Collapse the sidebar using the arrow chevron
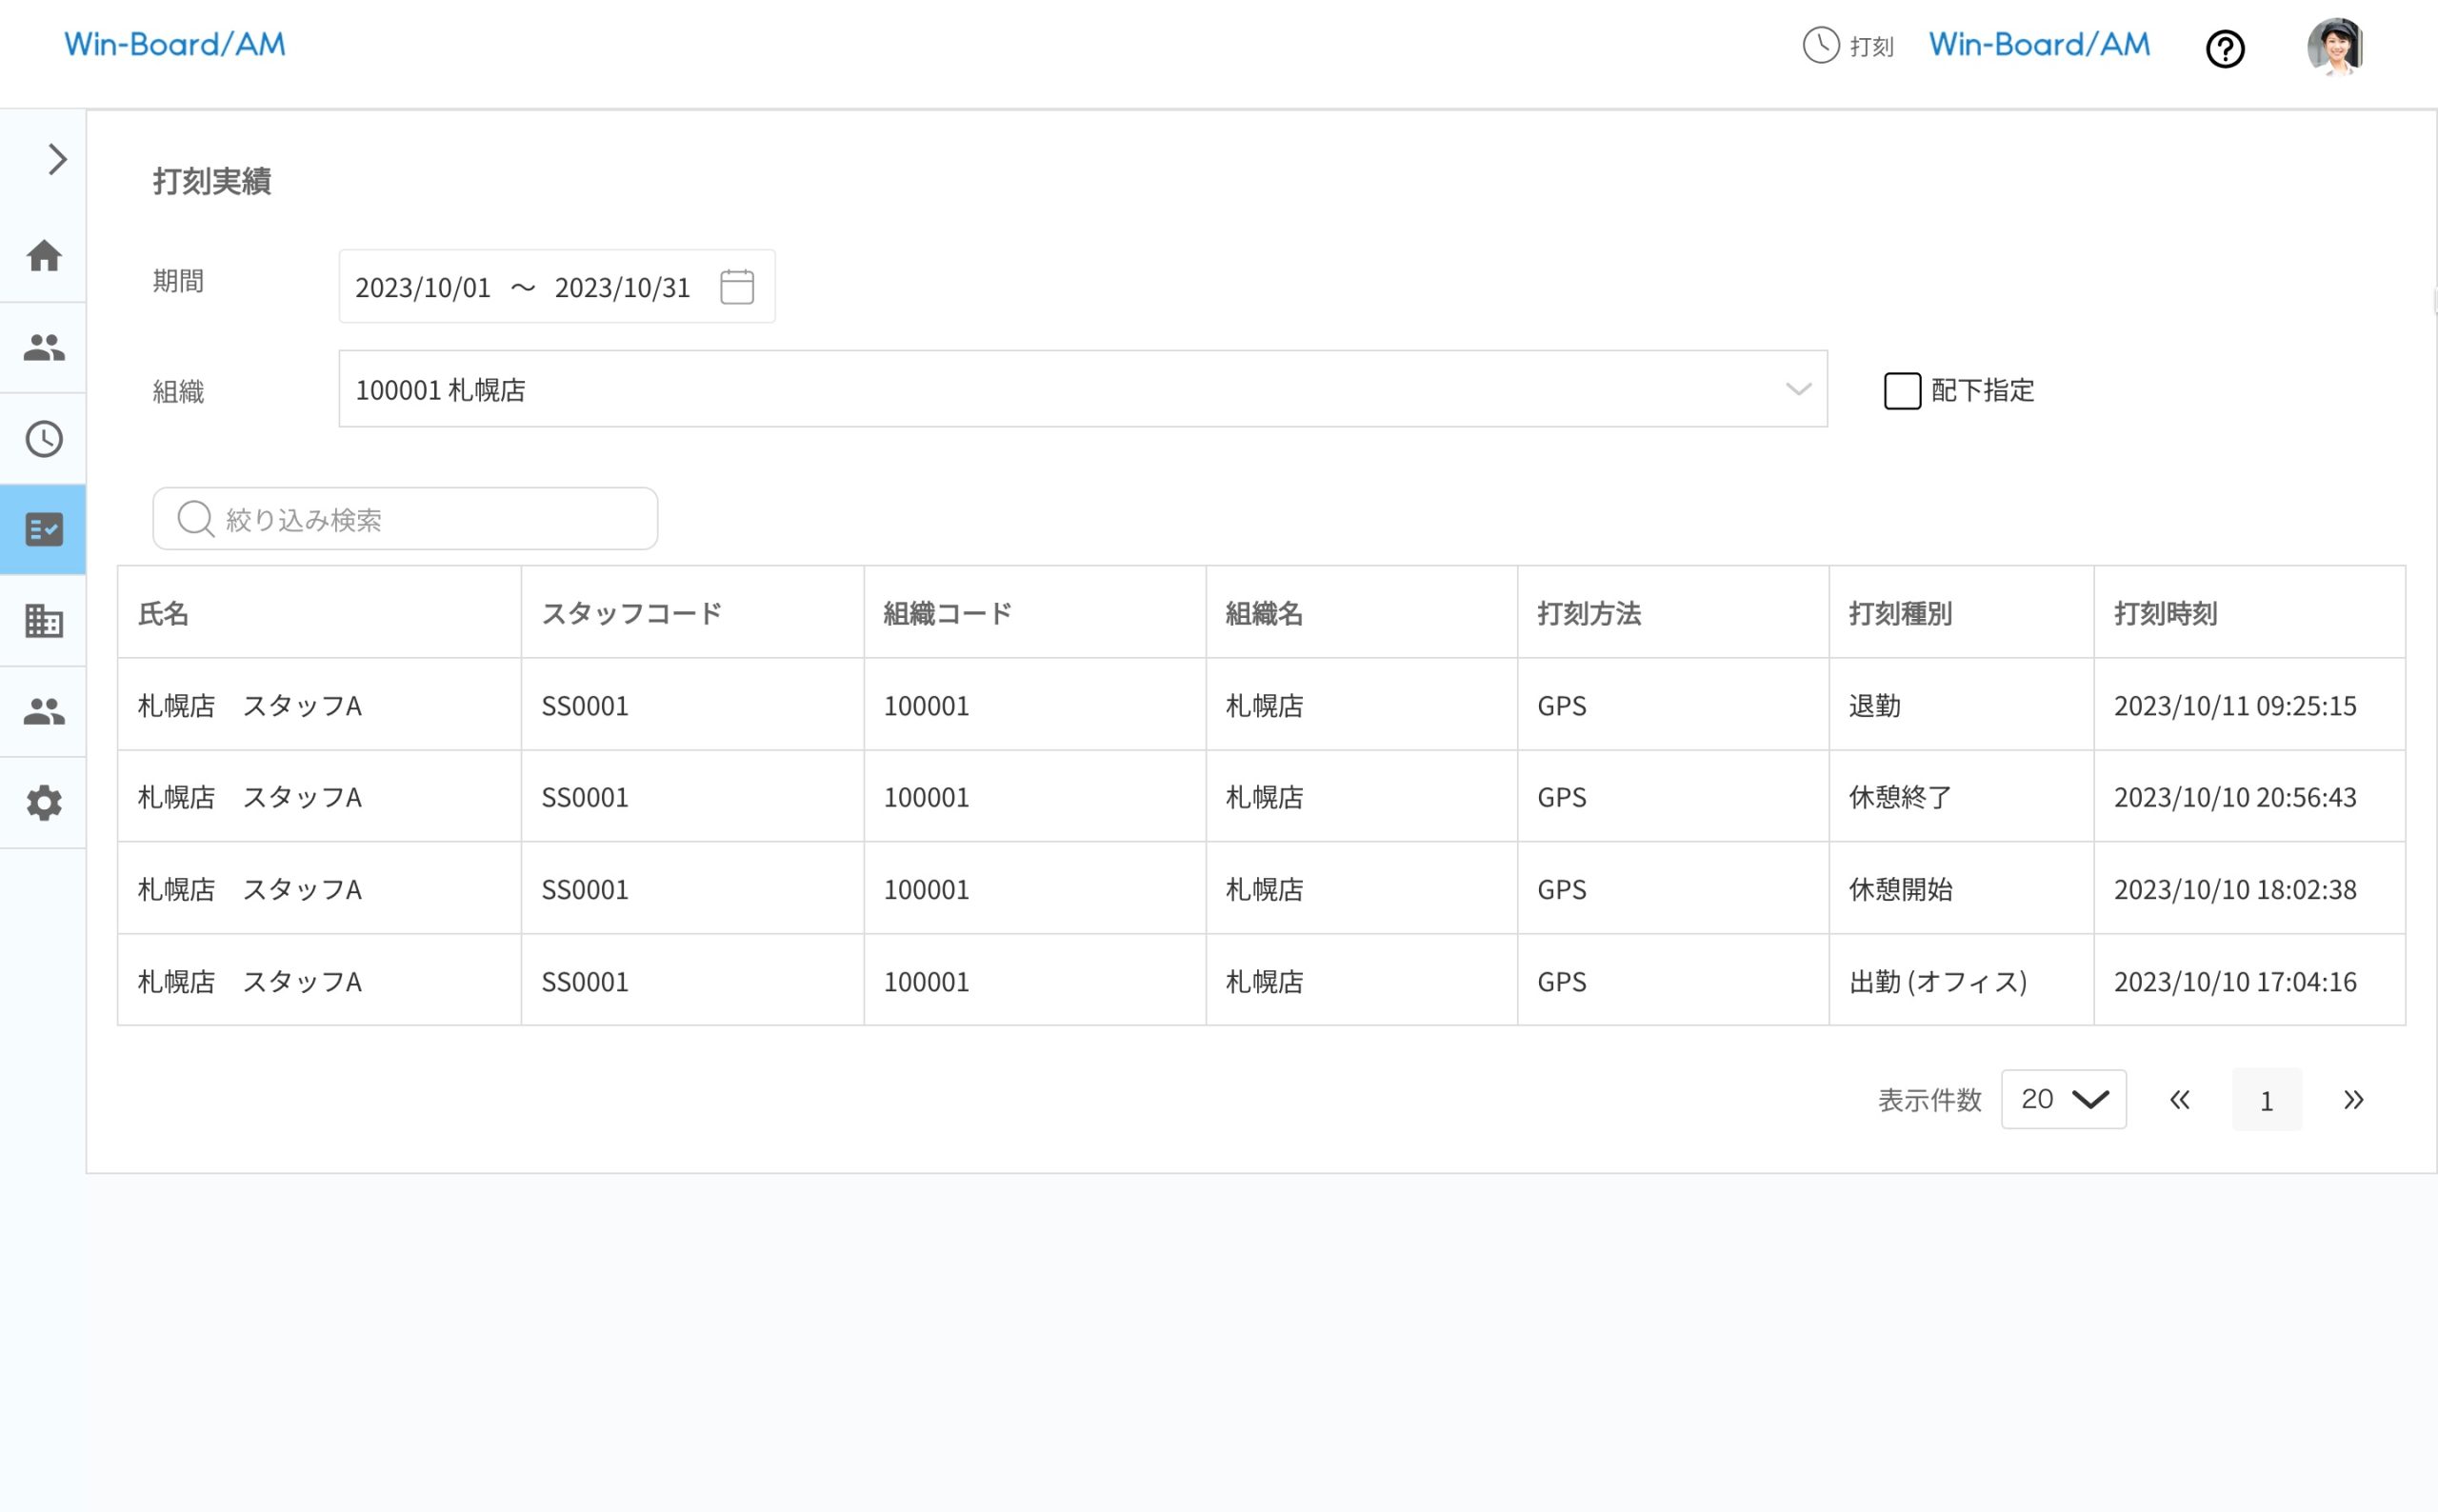The image size is (2438, 1512). coord(56,158)
